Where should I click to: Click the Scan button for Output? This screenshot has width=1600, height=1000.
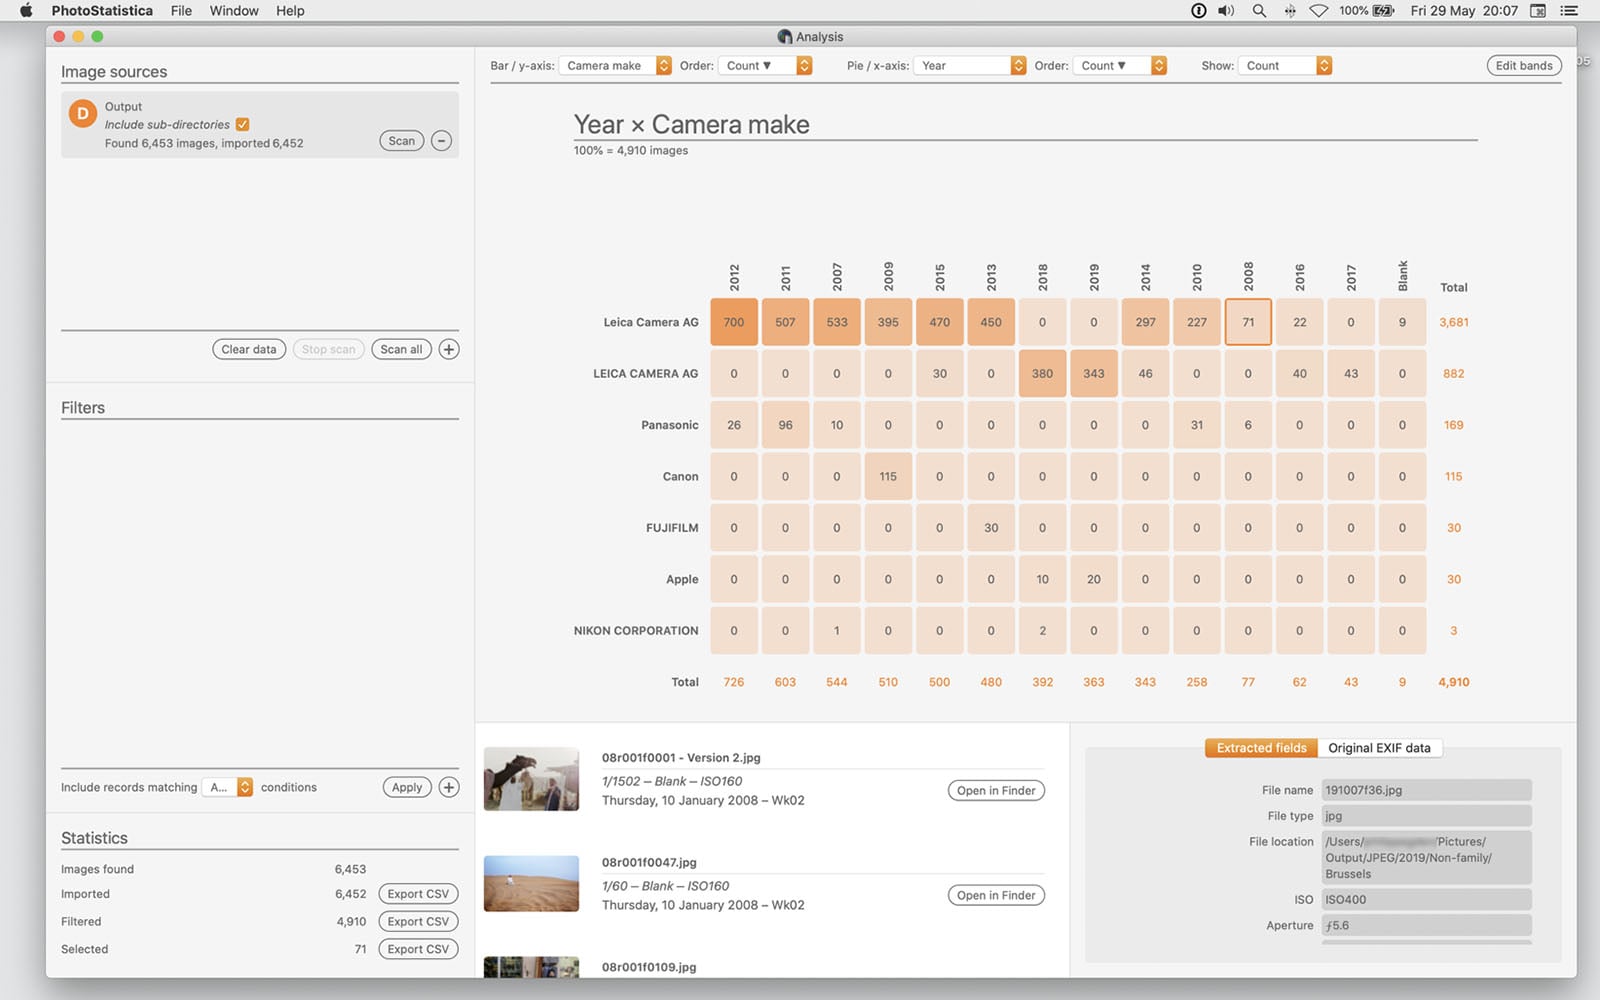pyautogui.click(x=402, y=141)
